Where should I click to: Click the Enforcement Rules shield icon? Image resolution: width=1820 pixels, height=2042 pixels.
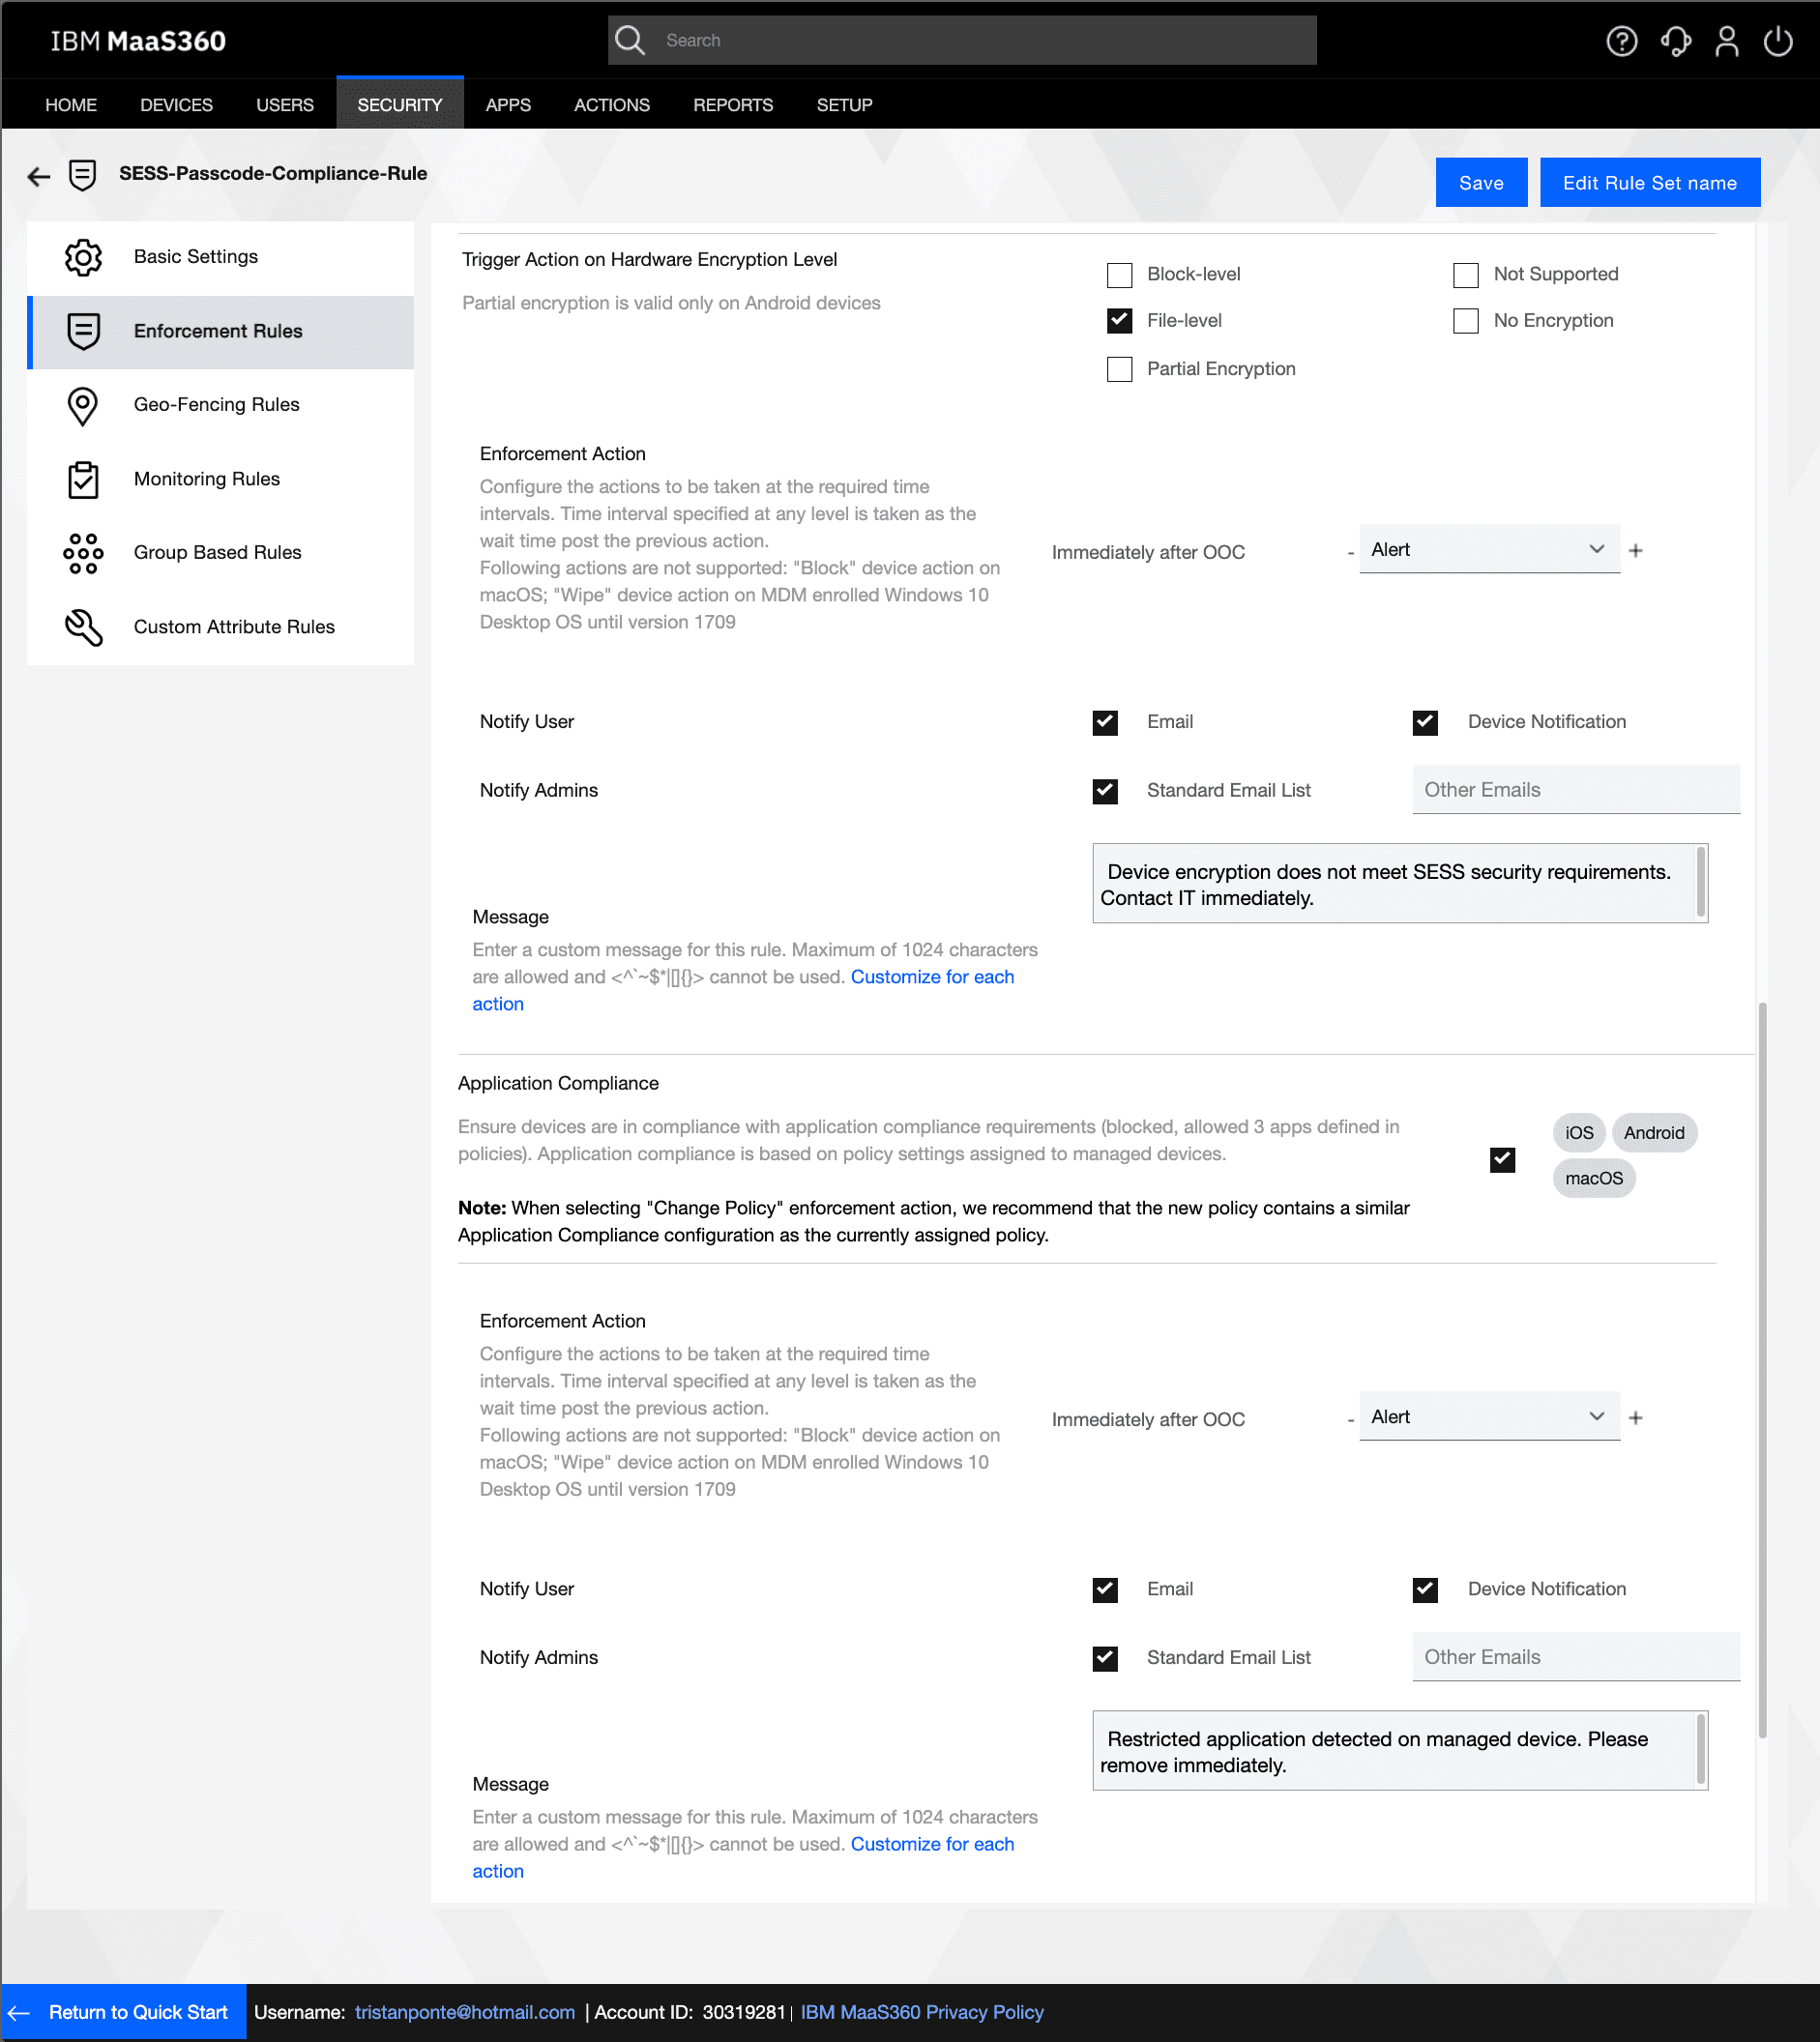pos(83,331)
